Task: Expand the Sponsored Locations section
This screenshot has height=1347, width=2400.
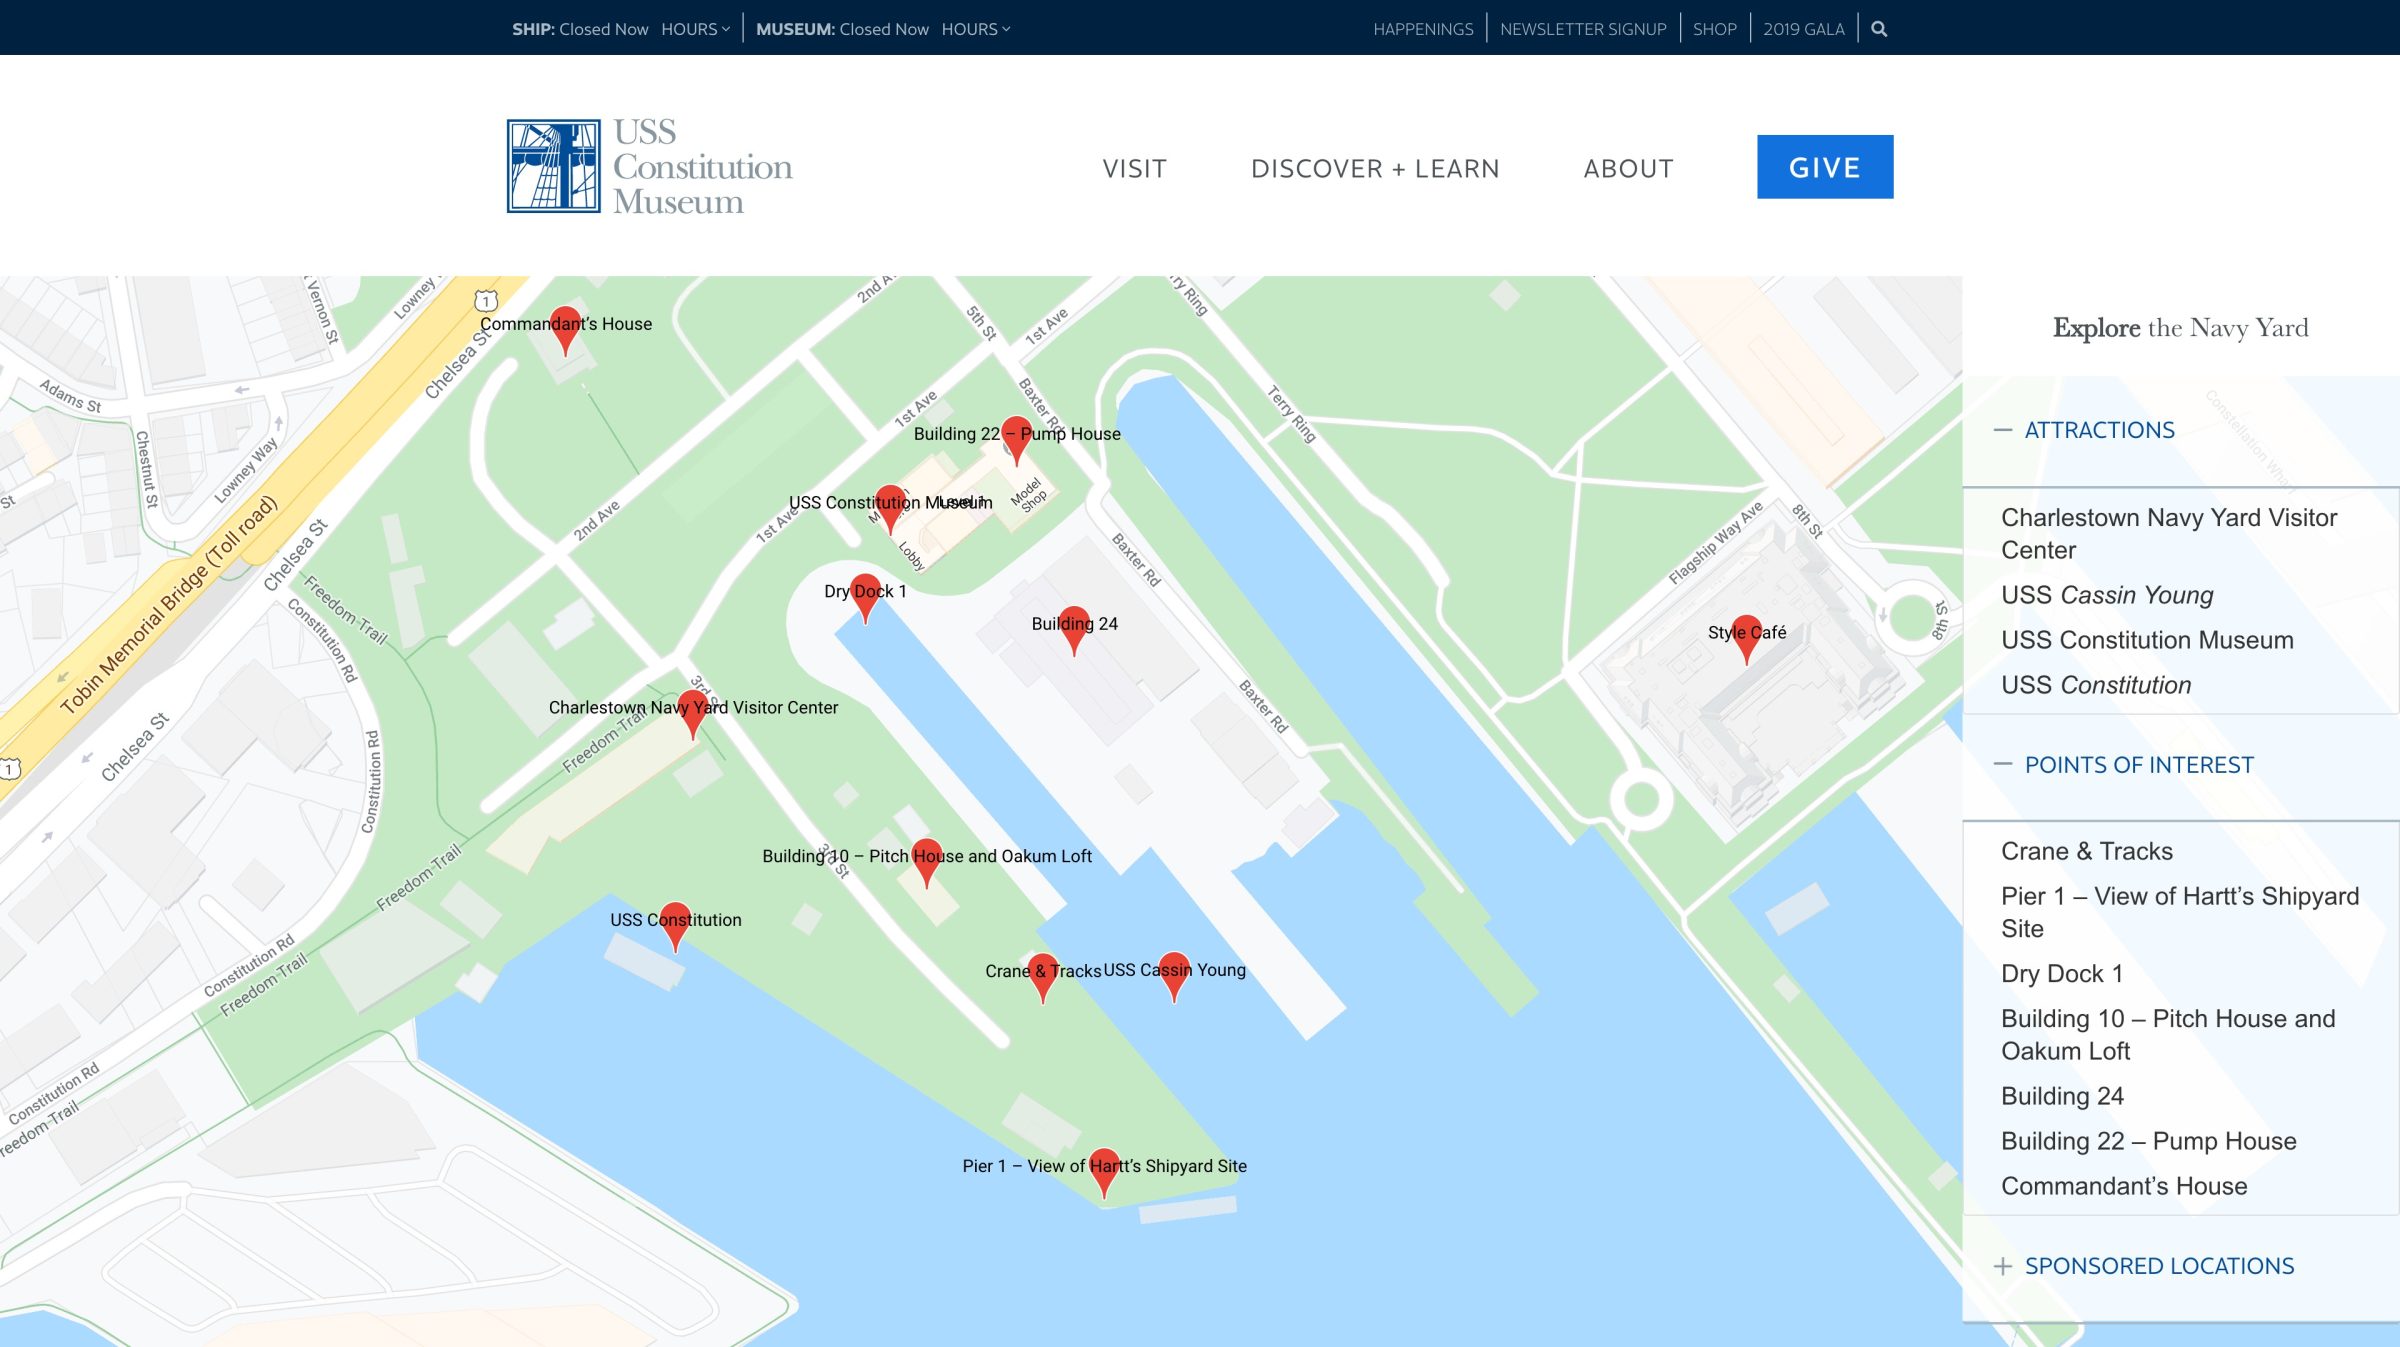Action: point(2144,1266)
